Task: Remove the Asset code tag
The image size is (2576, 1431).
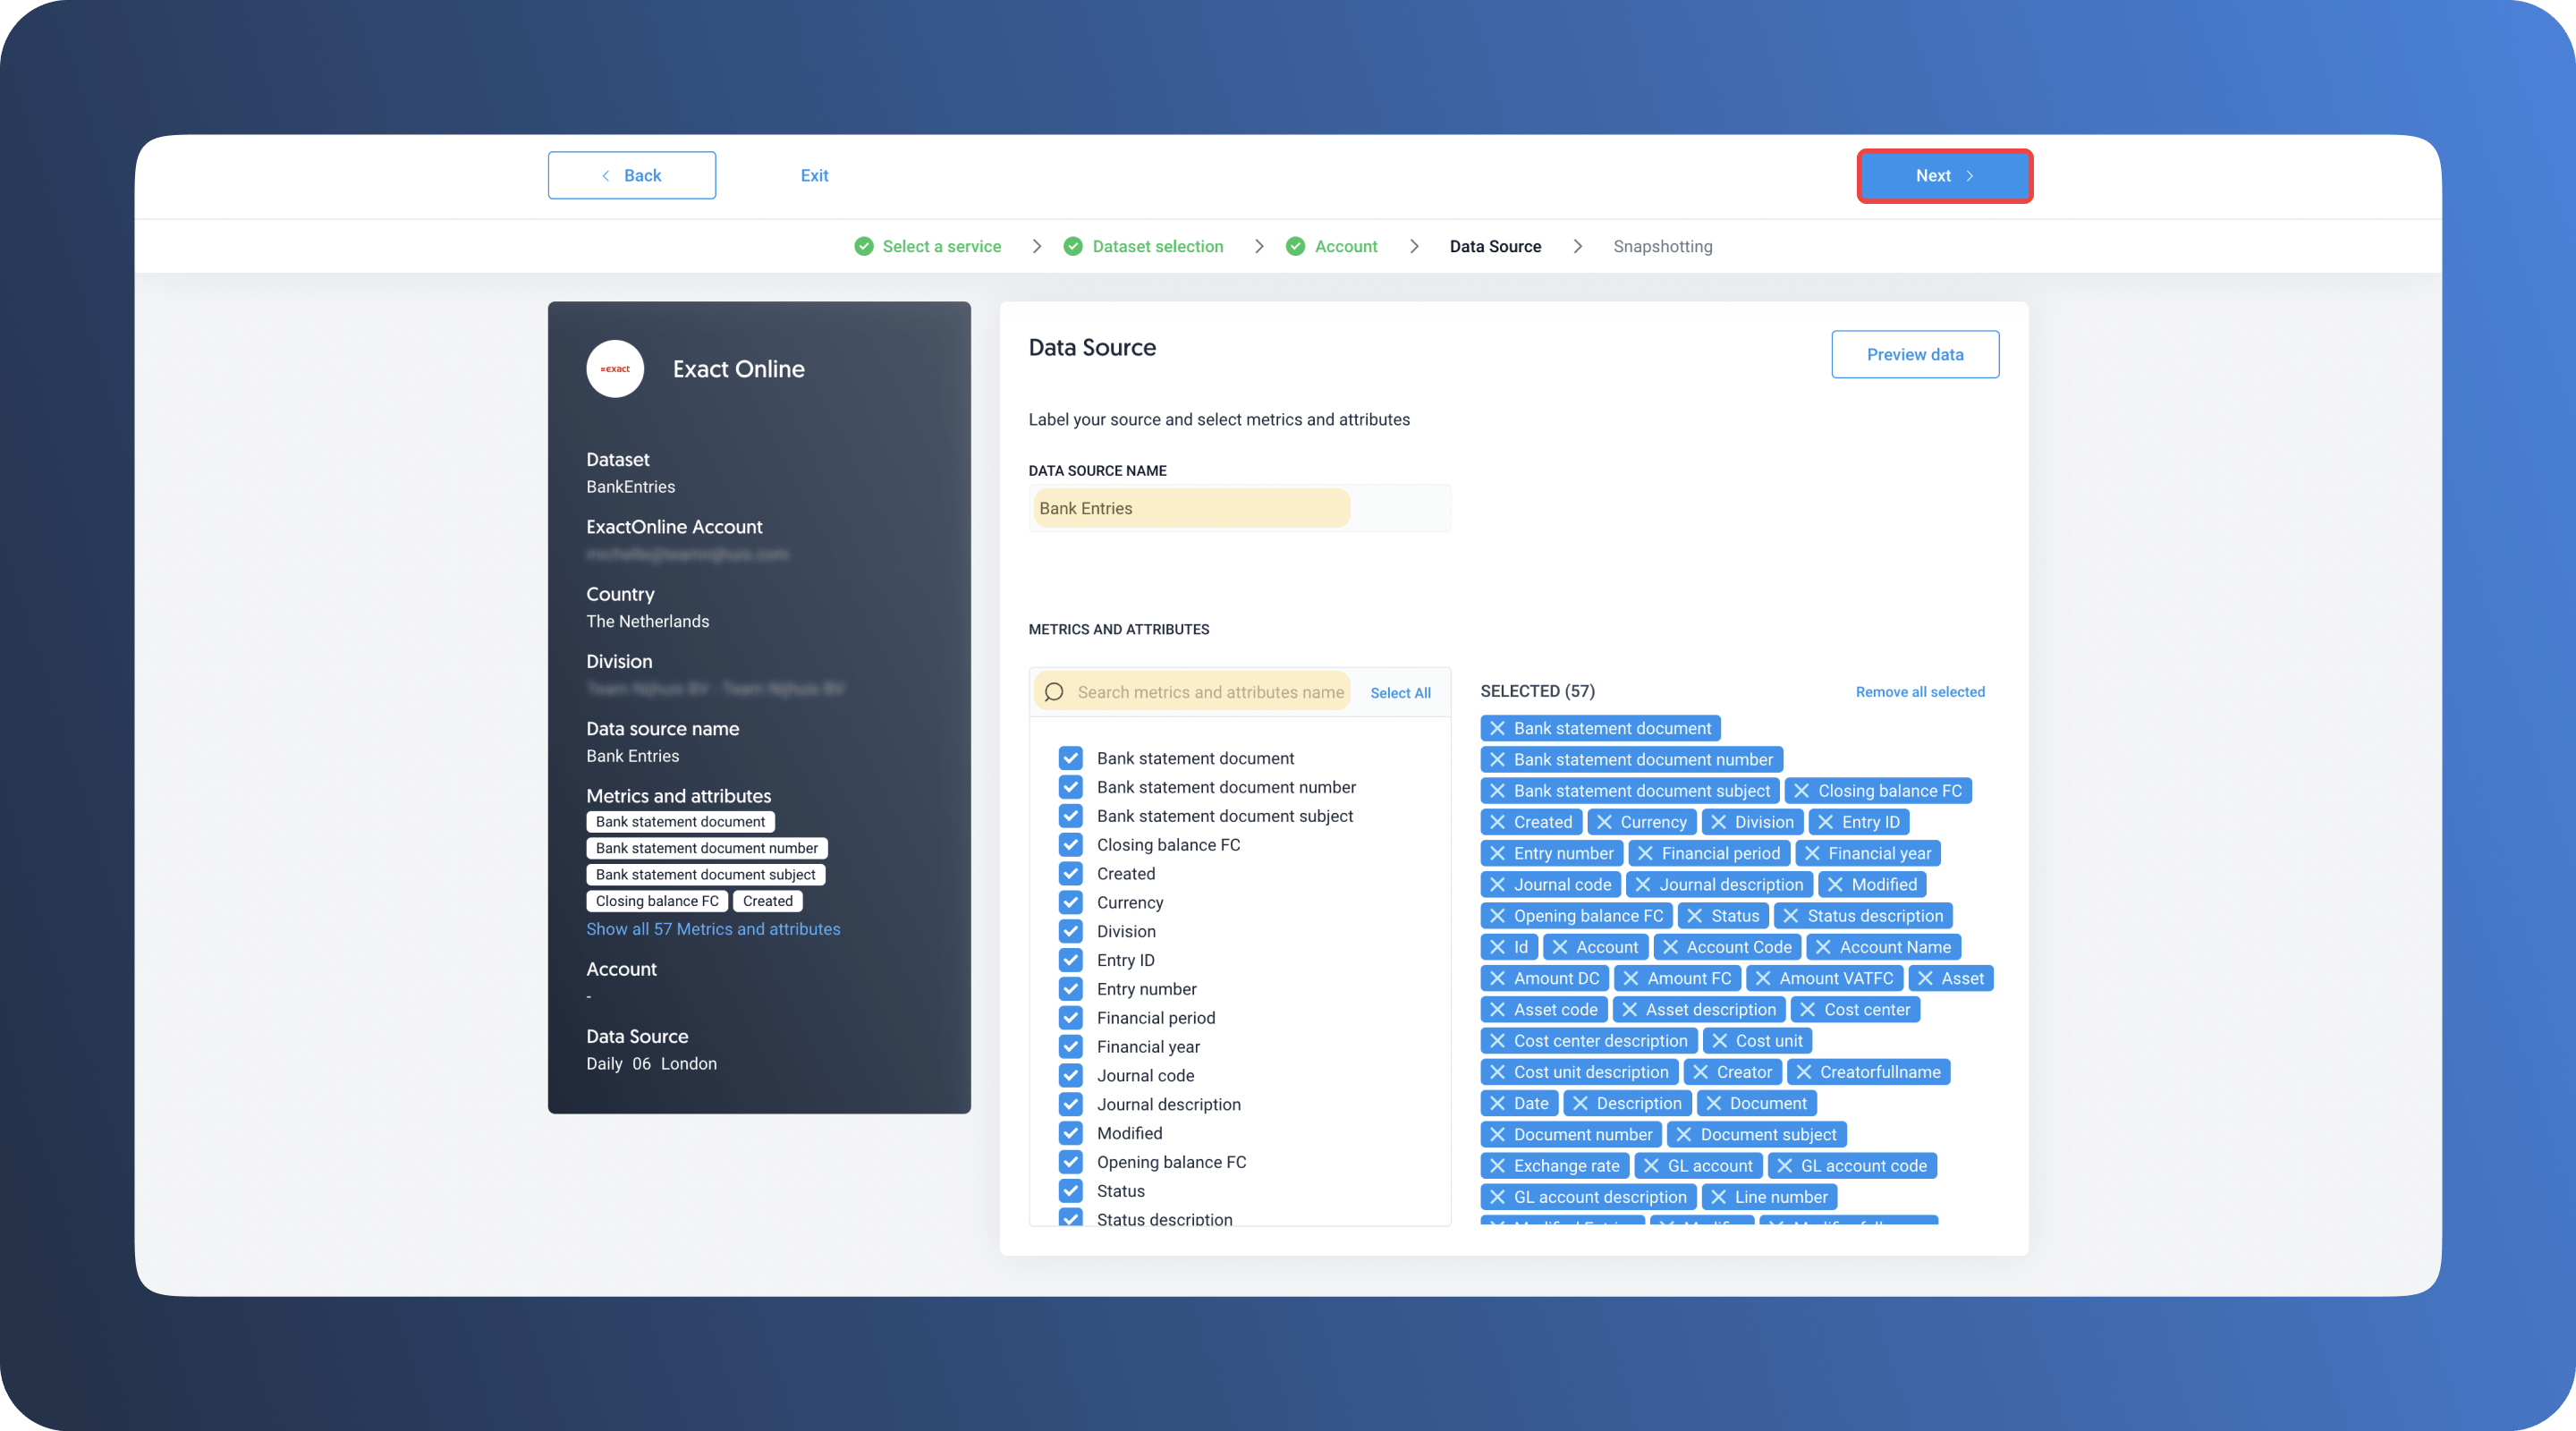Action: 1497,1009
